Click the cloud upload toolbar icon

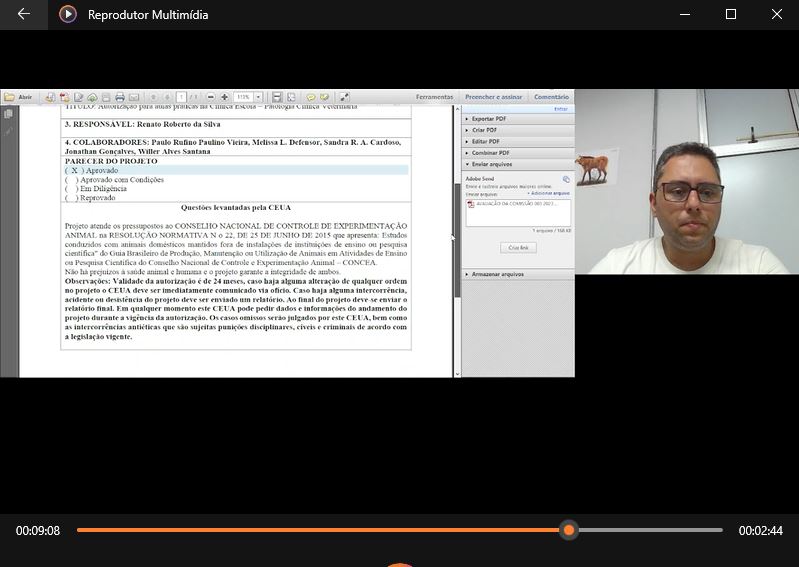[92, 97]
